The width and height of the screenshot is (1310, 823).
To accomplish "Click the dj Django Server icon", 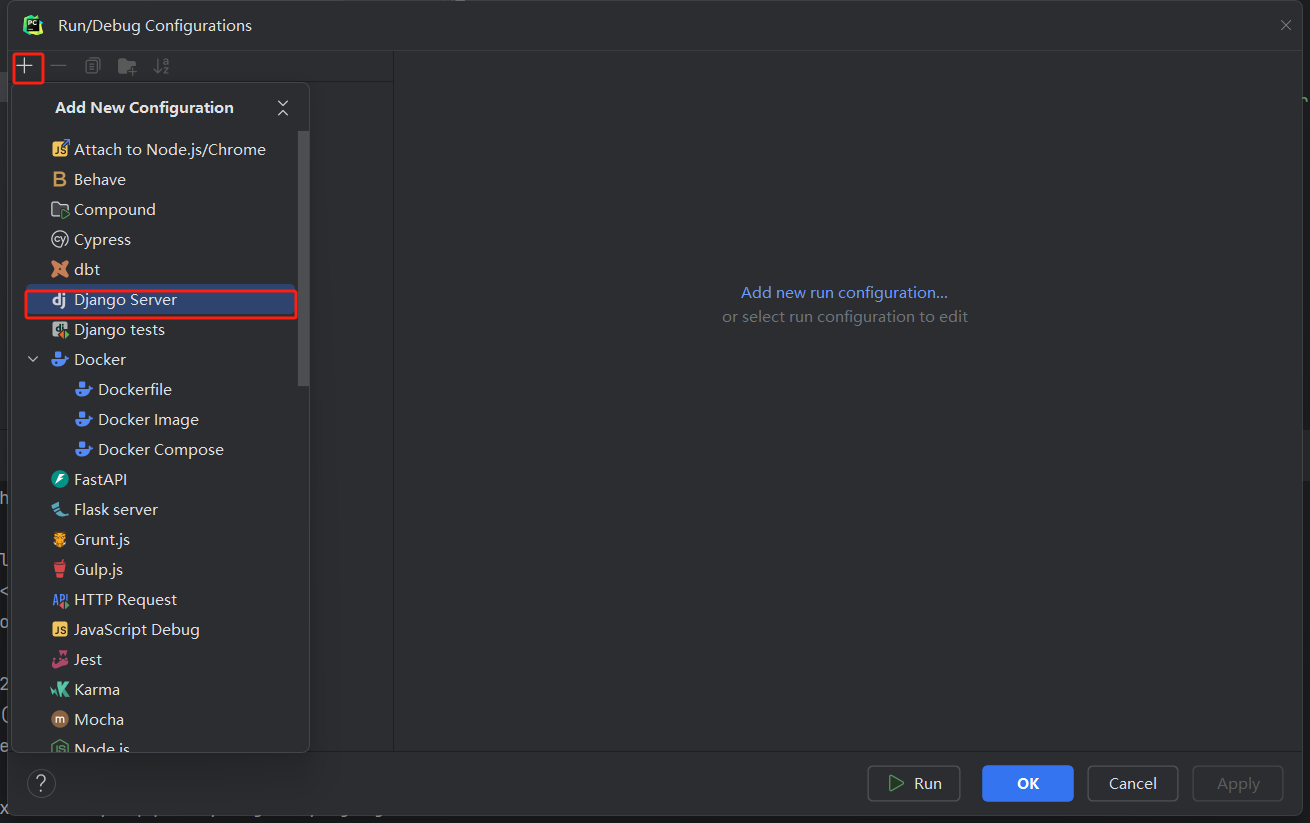I will (59, 299).
